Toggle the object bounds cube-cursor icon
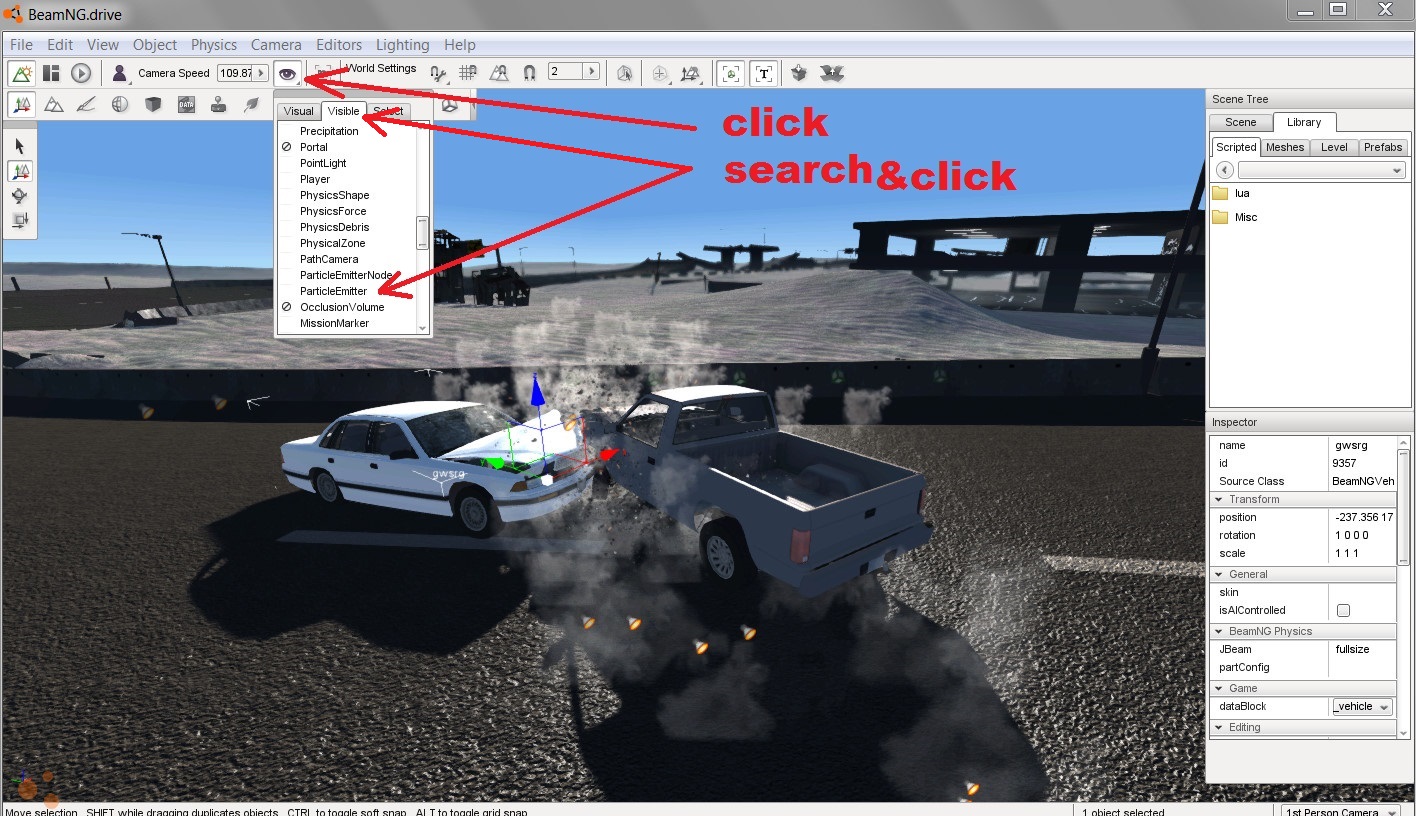Image resolution: width=1416 pixels, height=816 pixels. pos(625,73)
